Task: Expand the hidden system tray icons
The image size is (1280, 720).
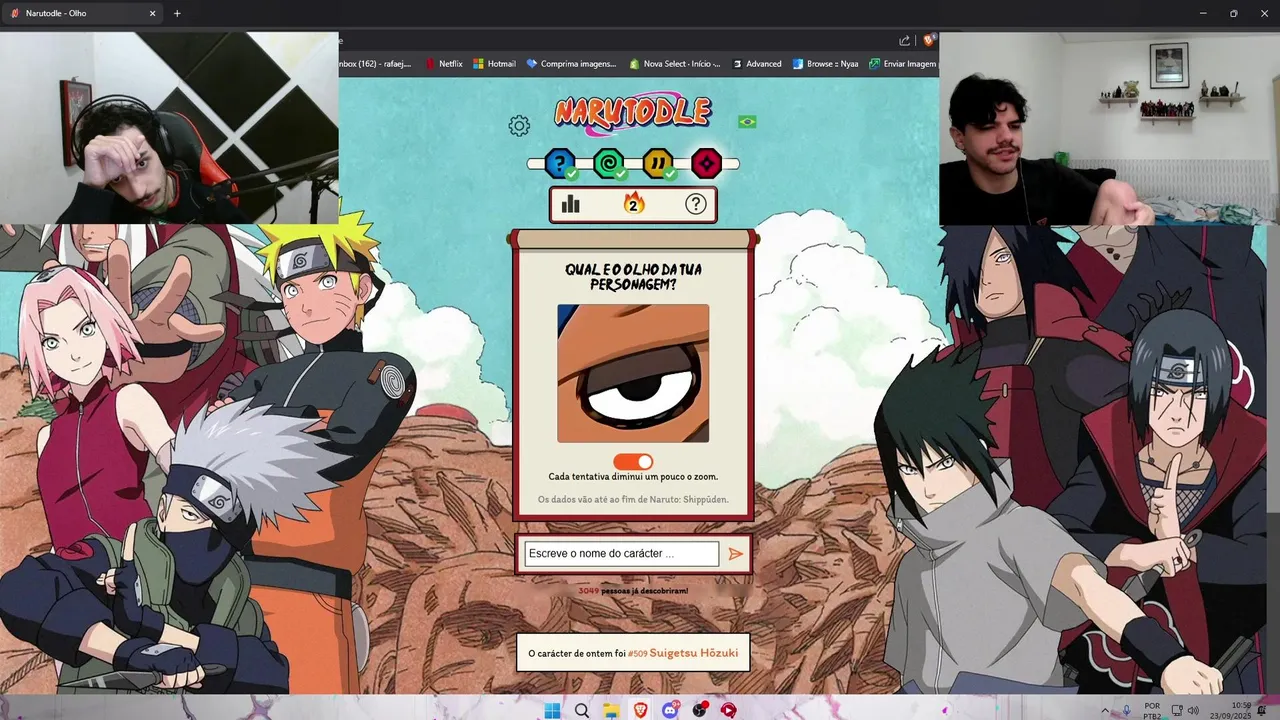Action: coord(1104,710)
